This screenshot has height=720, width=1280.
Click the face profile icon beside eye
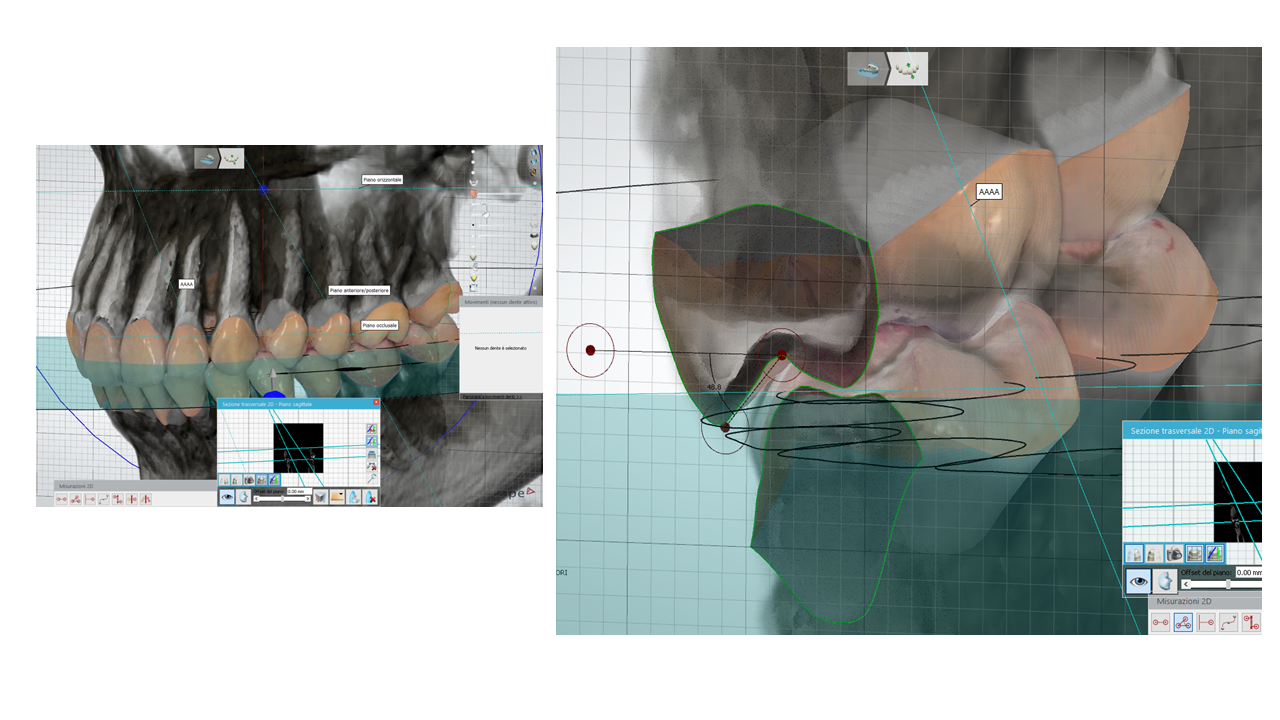(x=1164, y=581)
